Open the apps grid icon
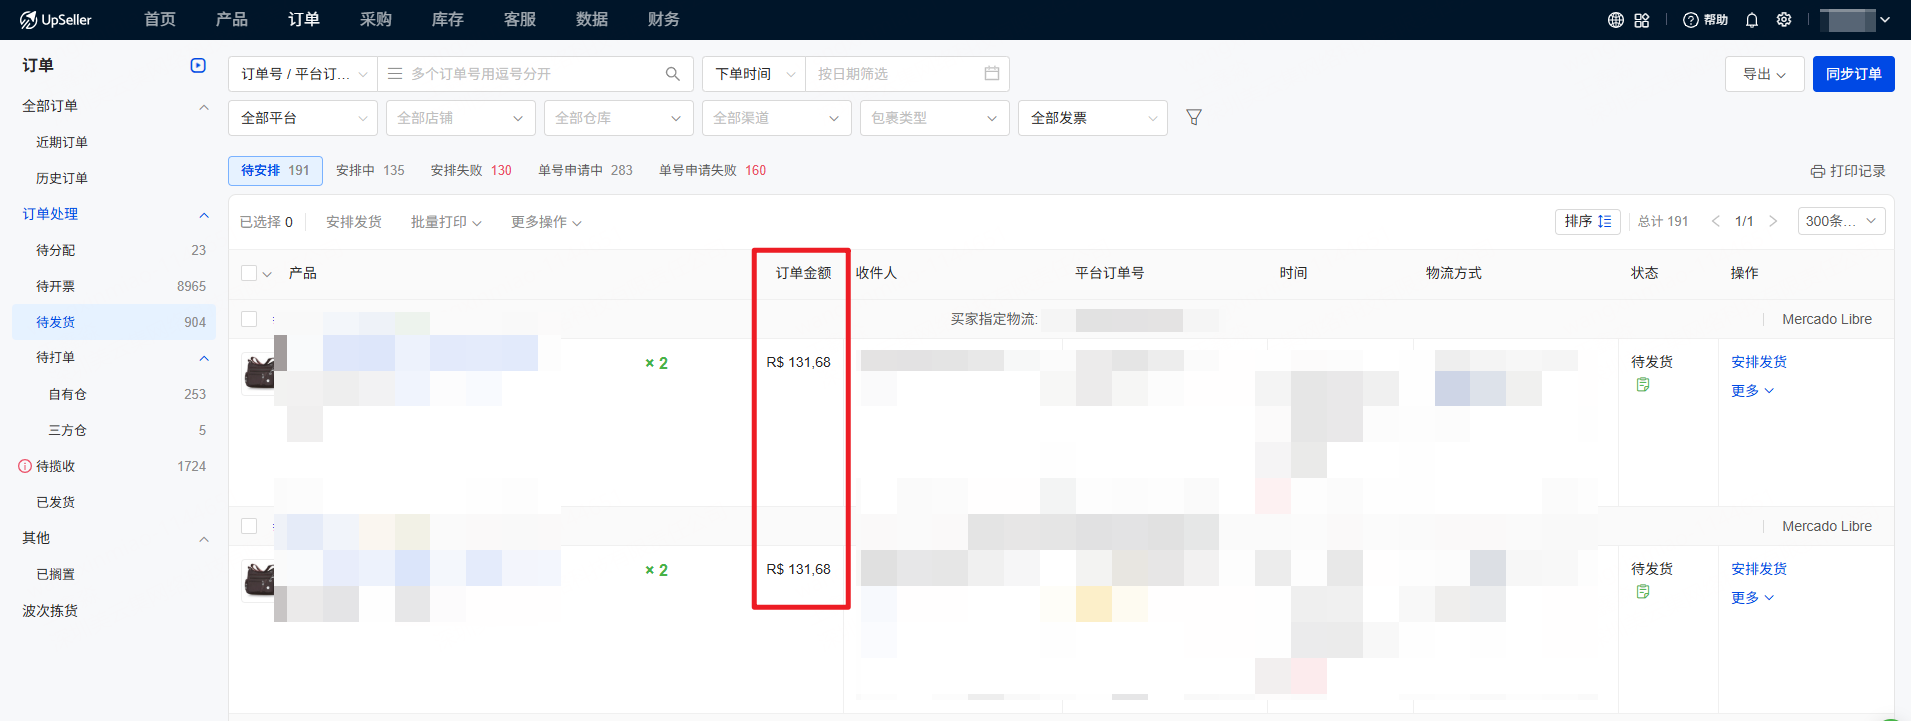1911x721 pixels. [1642, 20]
